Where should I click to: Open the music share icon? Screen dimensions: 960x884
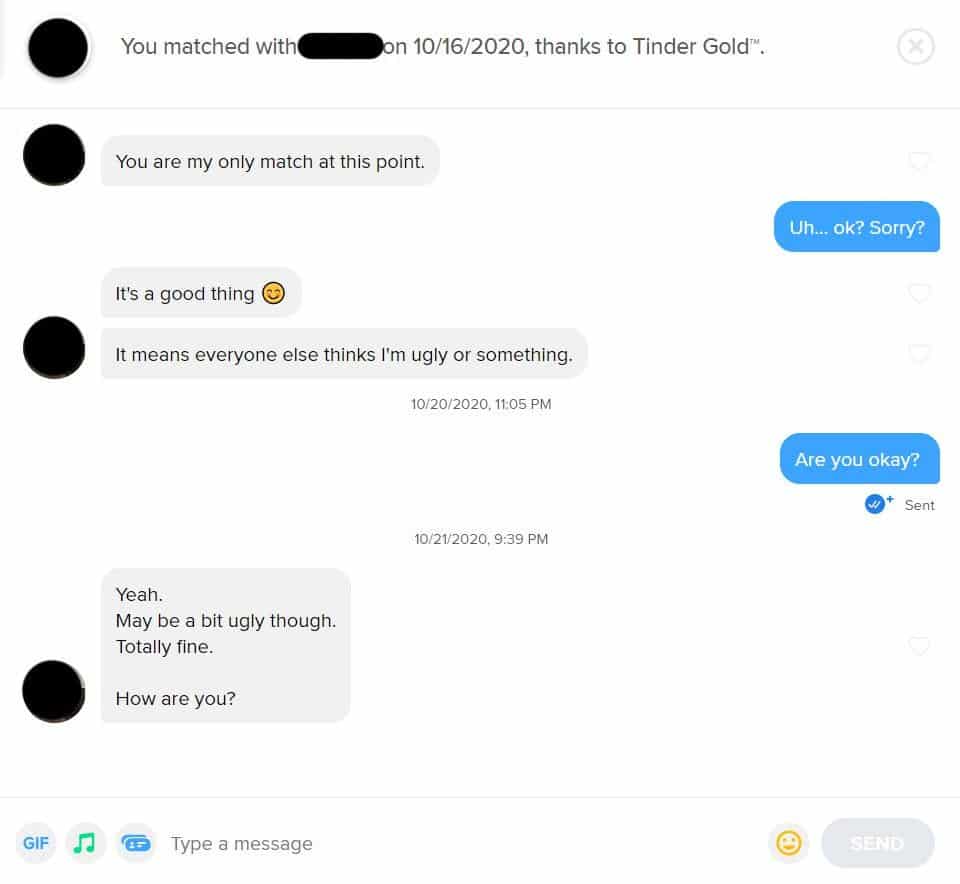pos(85,843)
